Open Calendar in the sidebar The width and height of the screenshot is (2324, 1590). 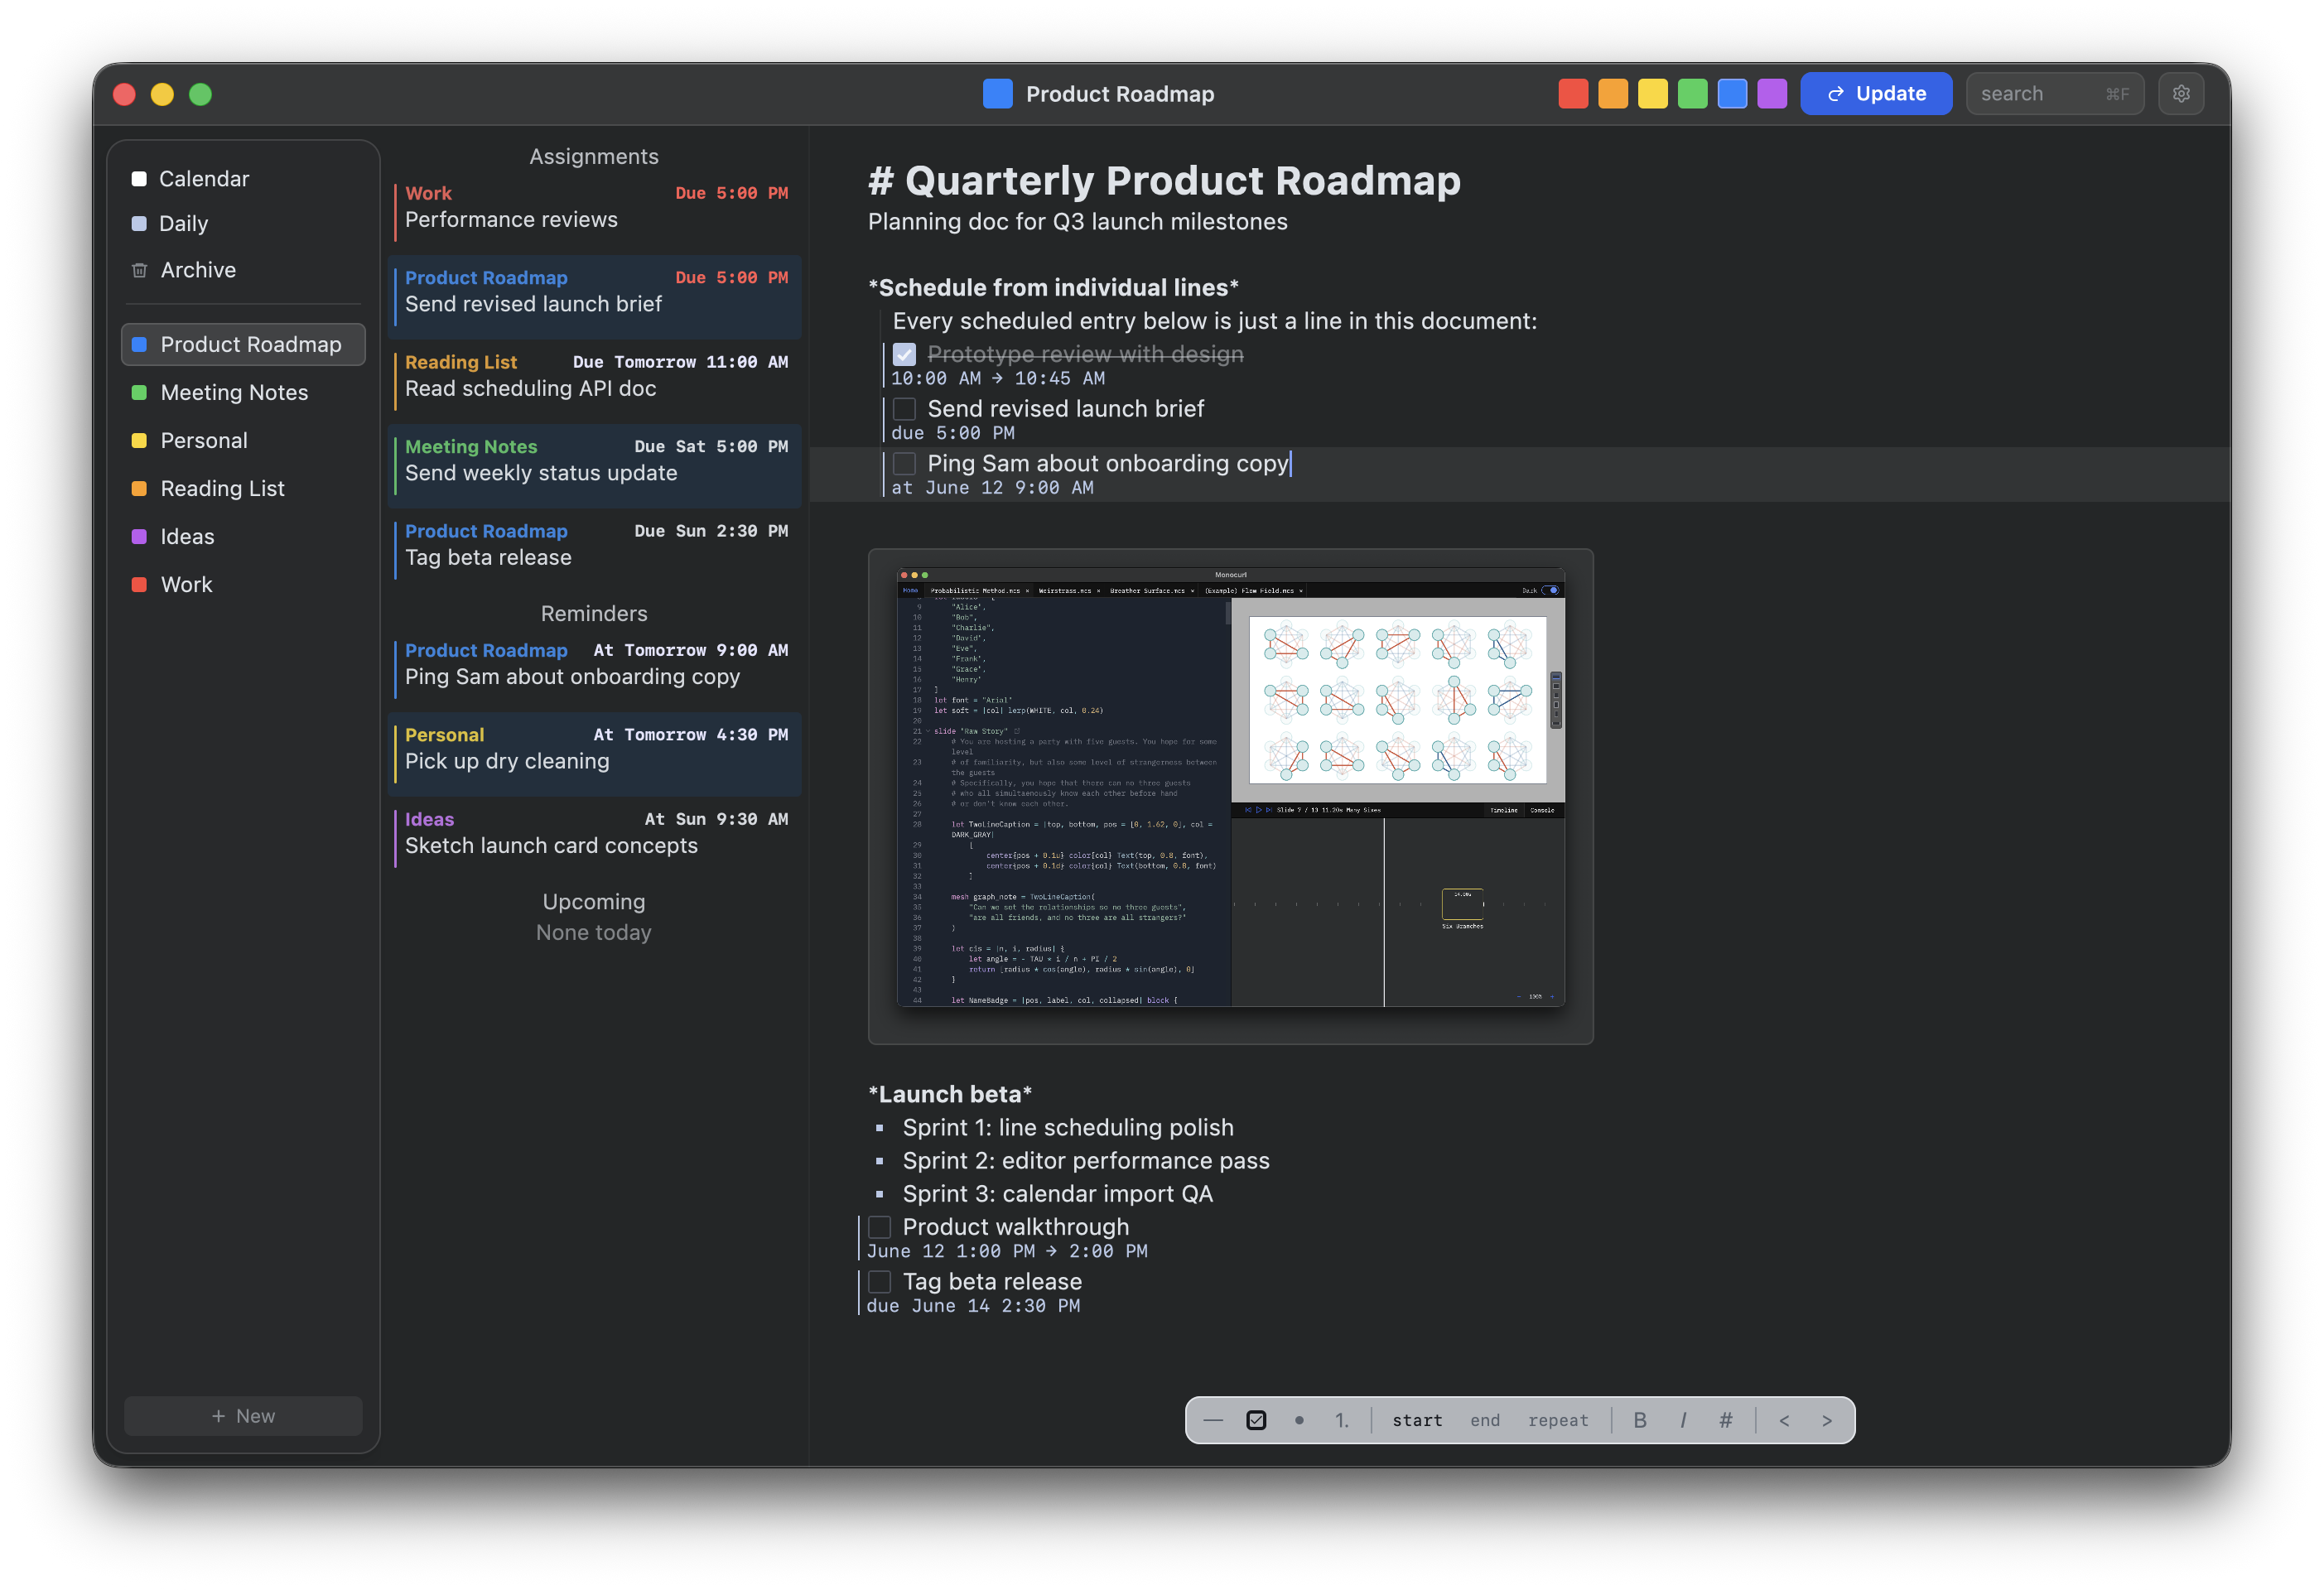click(x=243, y=179)
